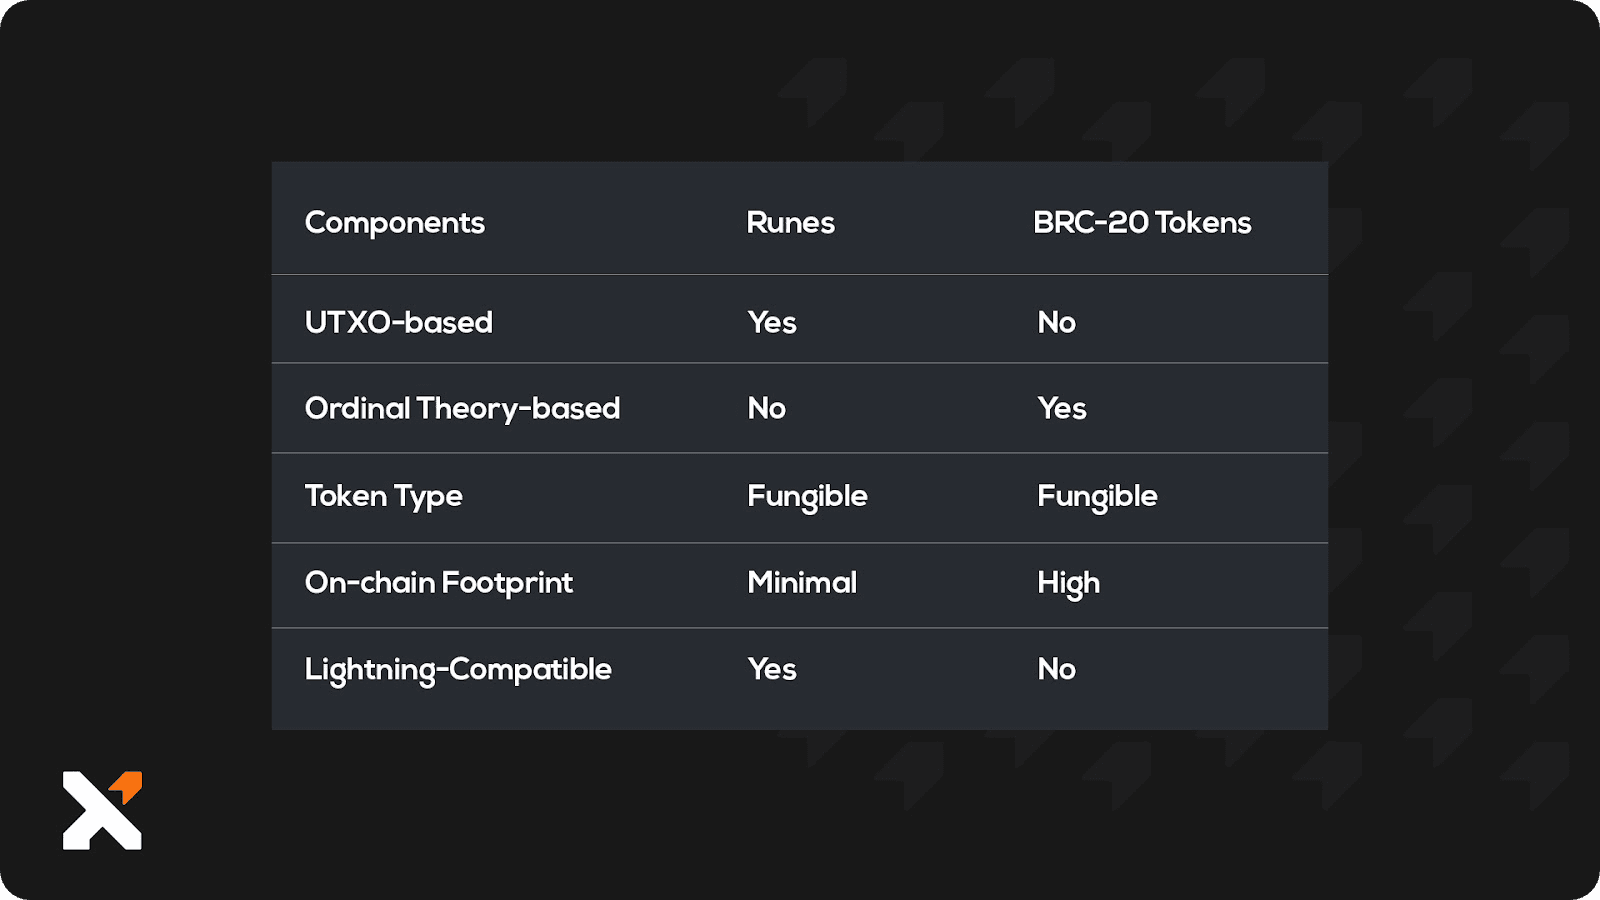Screen dimensions: 1600x900
Task: Select the Minimal footprint value
Action: click(802, 582)
